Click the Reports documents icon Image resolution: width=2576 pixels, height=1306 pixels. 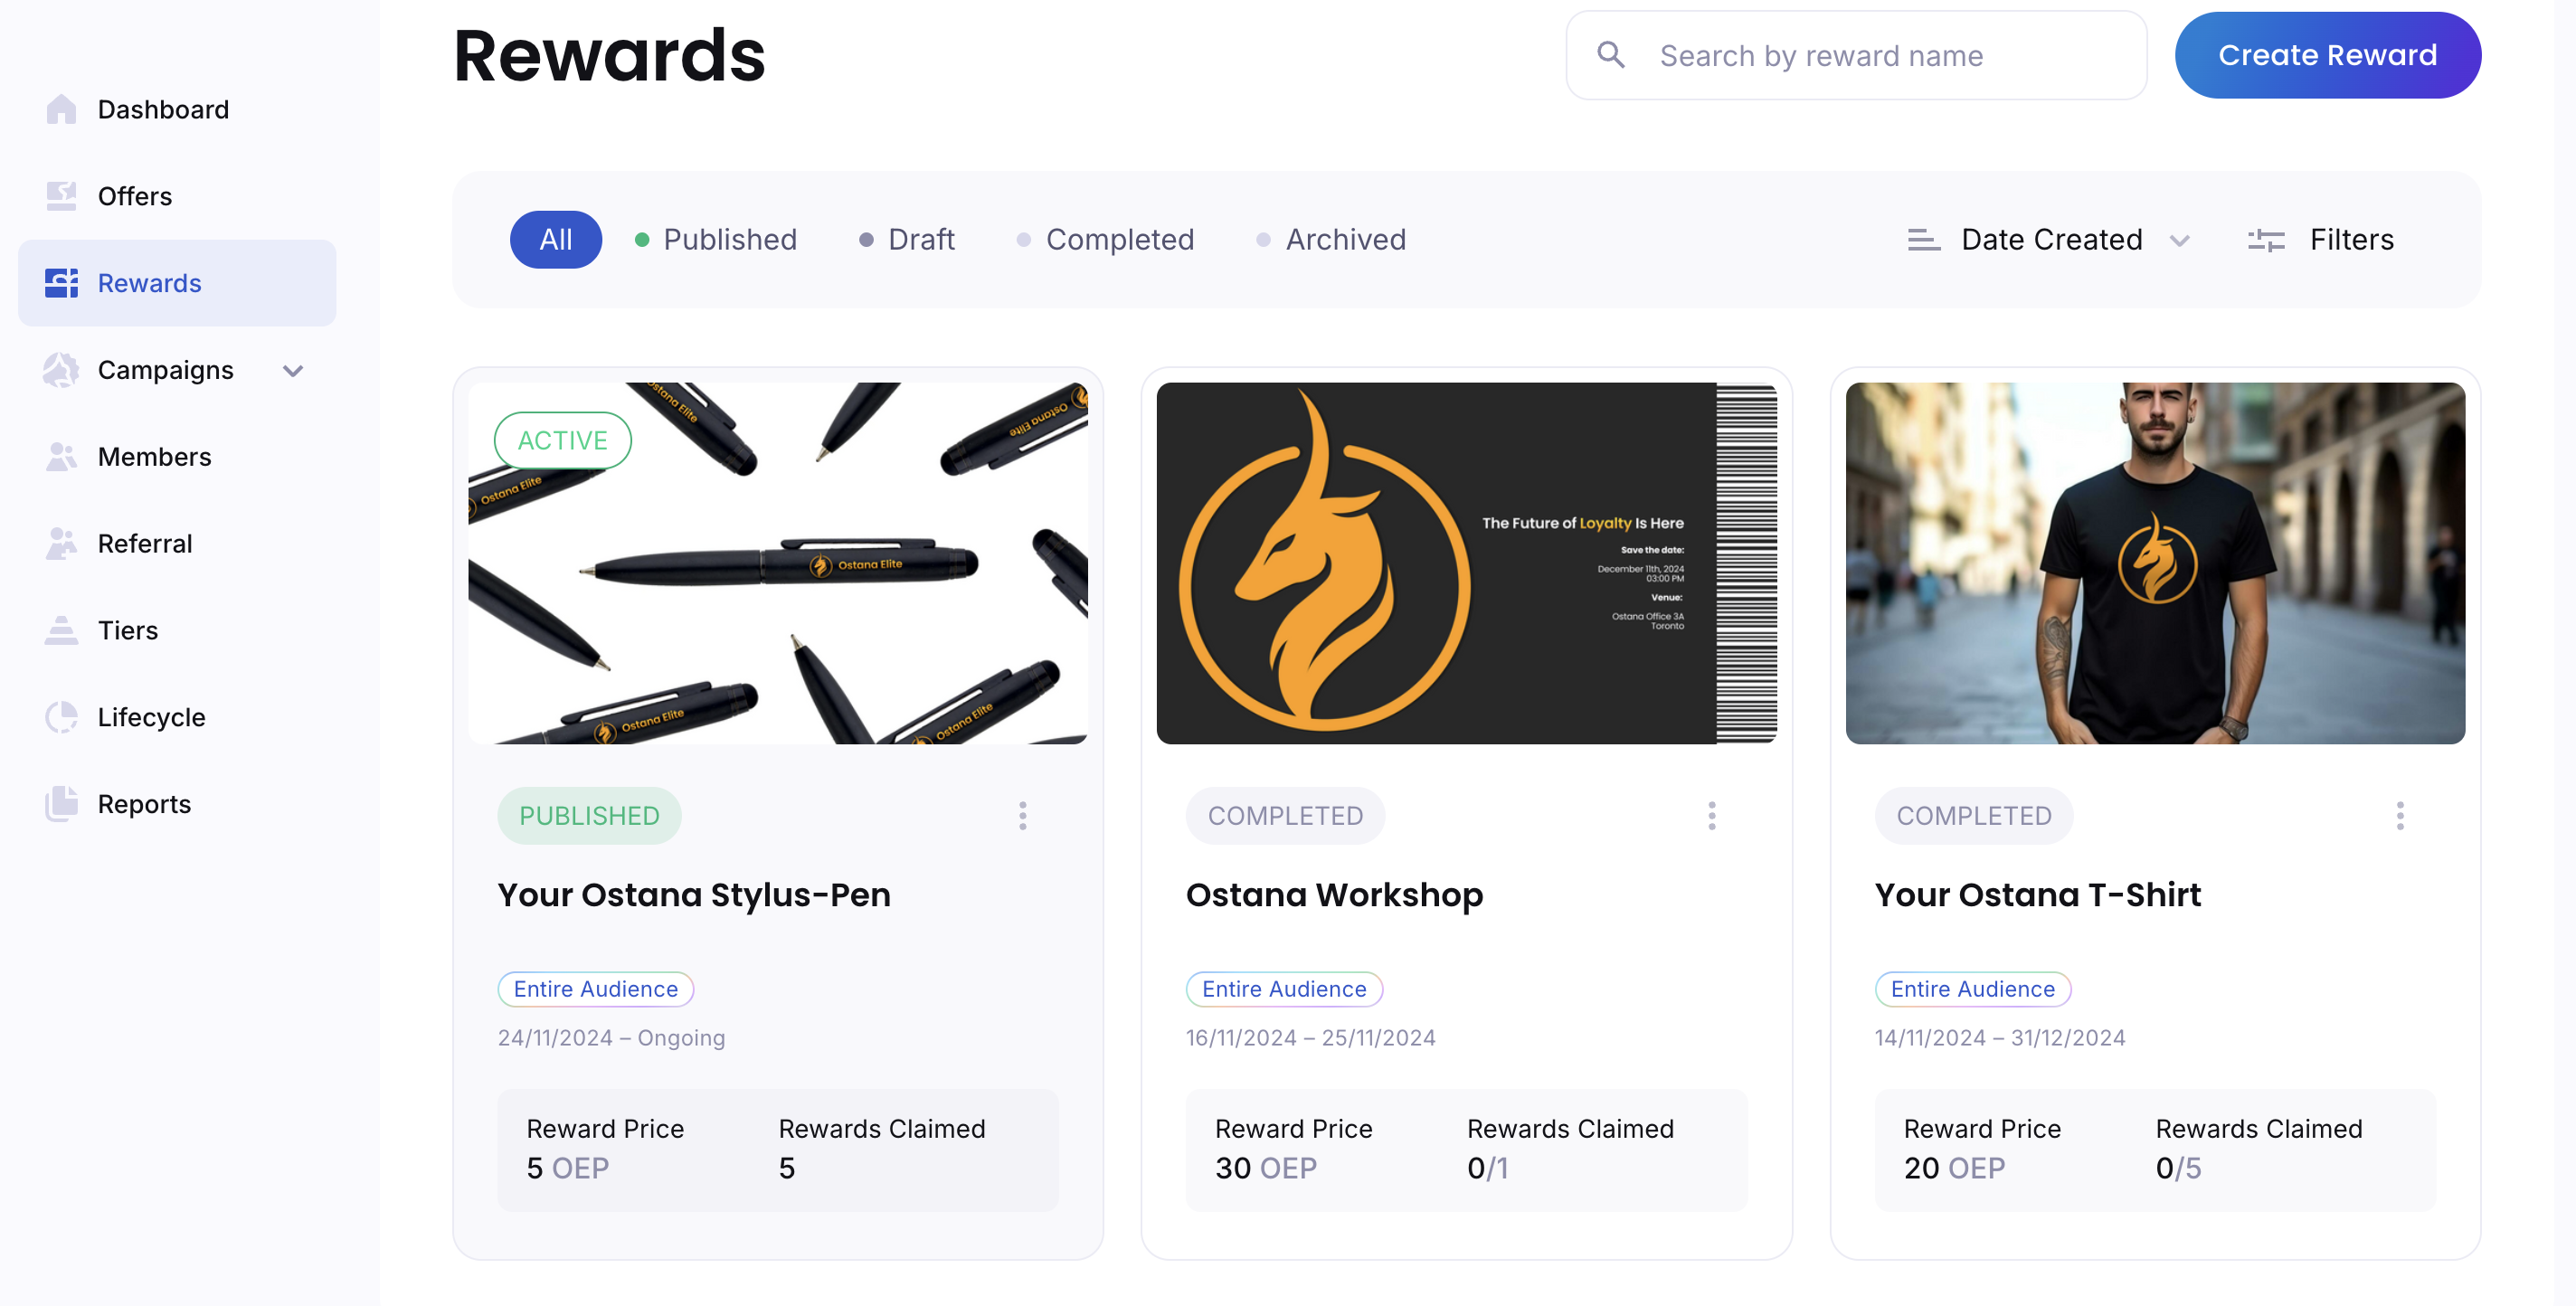61,804
